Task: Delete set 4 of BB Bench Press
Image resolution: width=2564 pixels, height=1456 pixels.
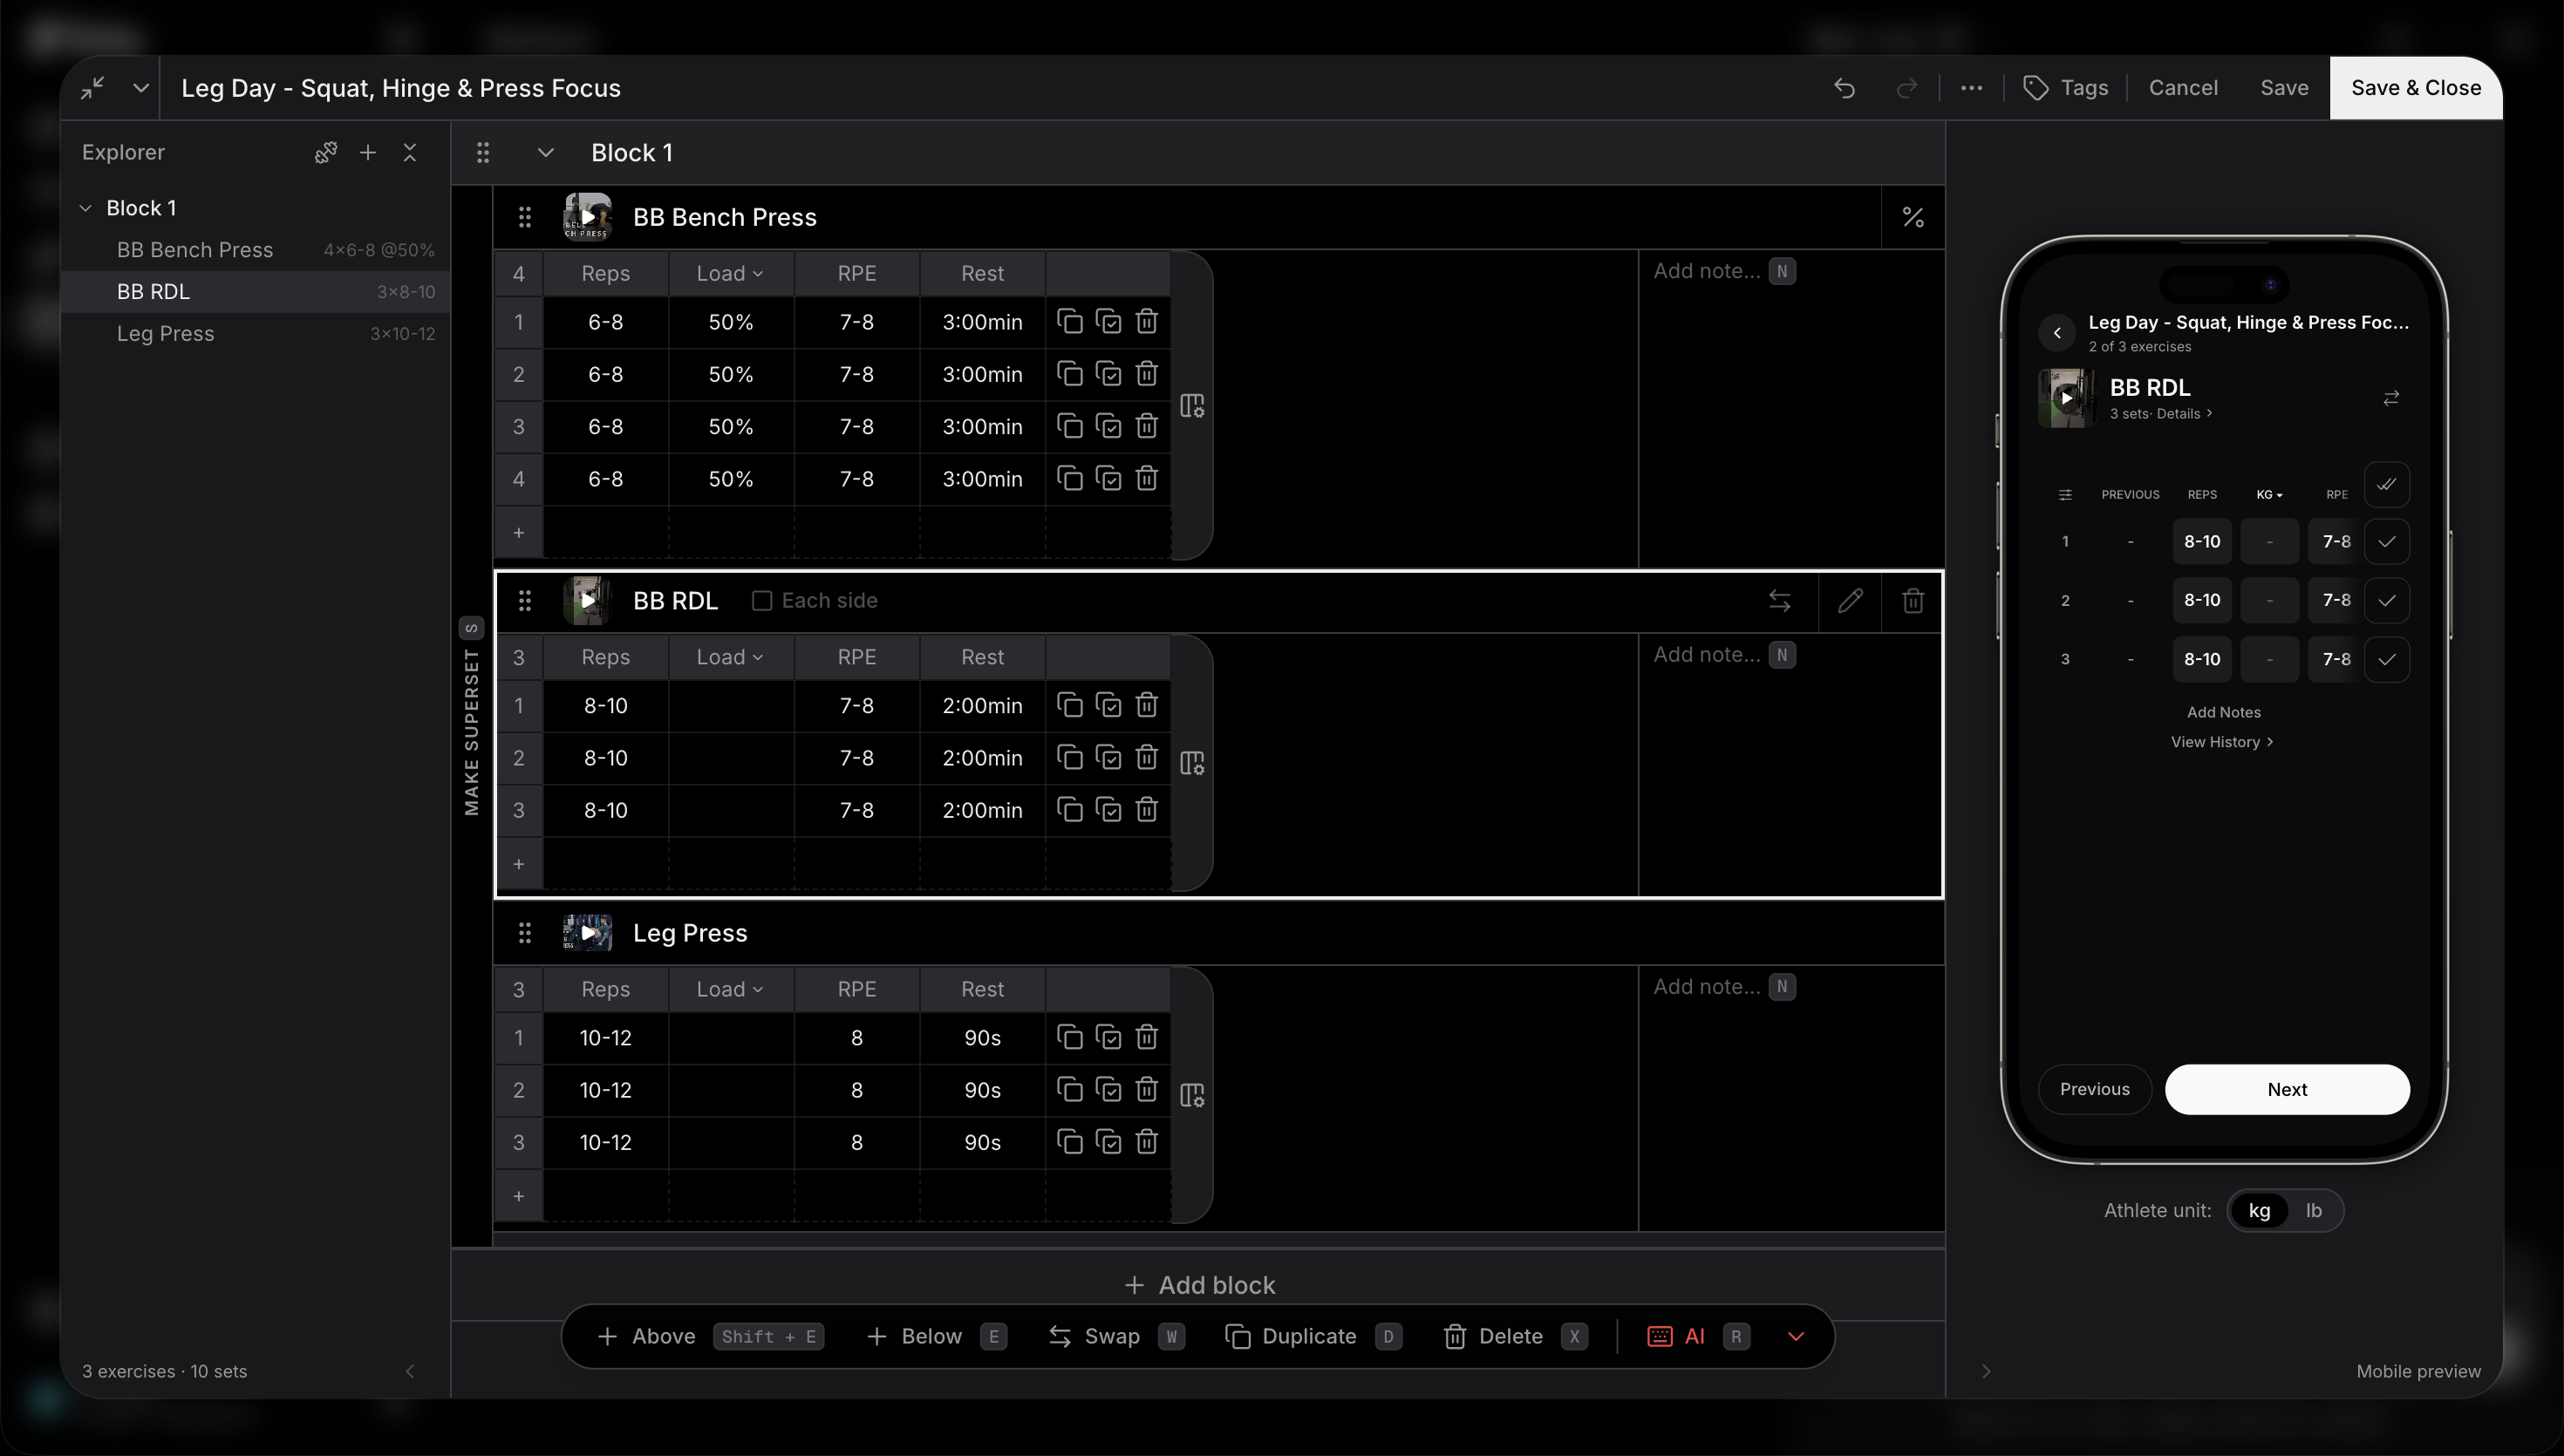Action: (x=1146, y=479)
